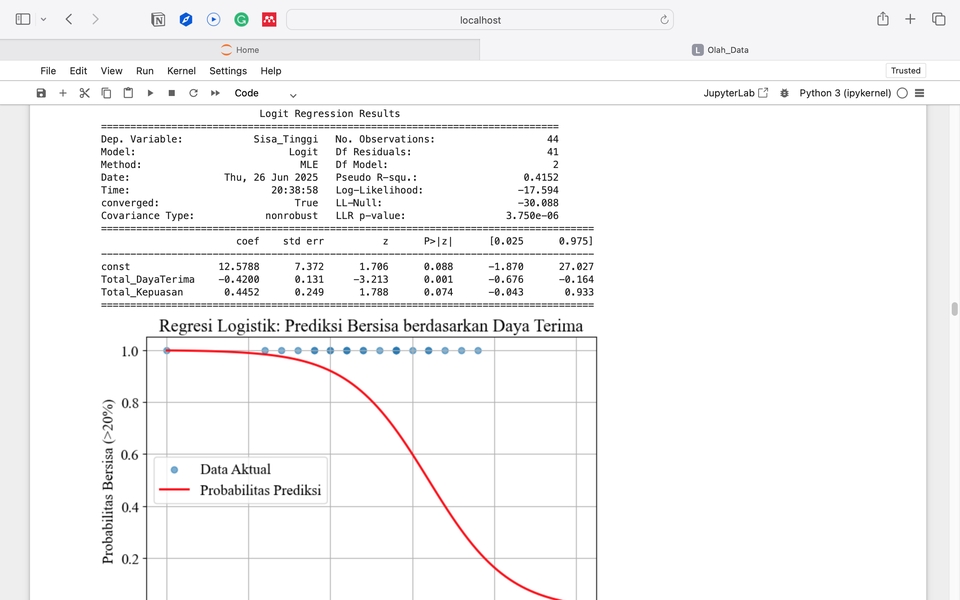Screen dimensions: 960x600
Task: Open the Kernel menu
Action: (181, 71)
